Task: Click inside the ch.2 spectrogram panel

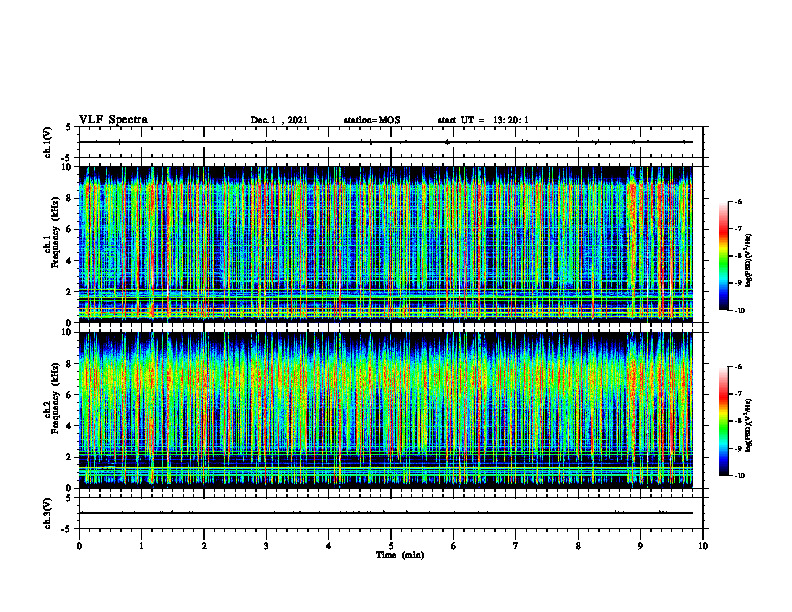Action: click(x=386, y=410)
